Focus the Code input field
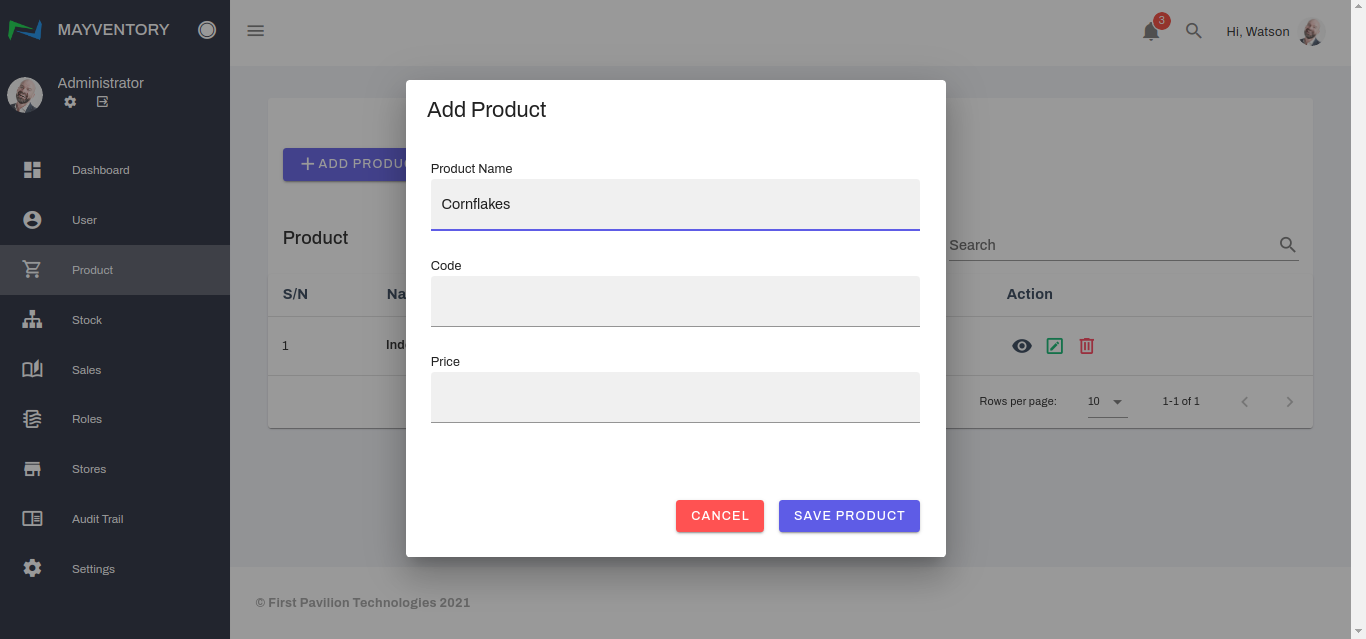1366x639 pixels. (x=675, y=301)
